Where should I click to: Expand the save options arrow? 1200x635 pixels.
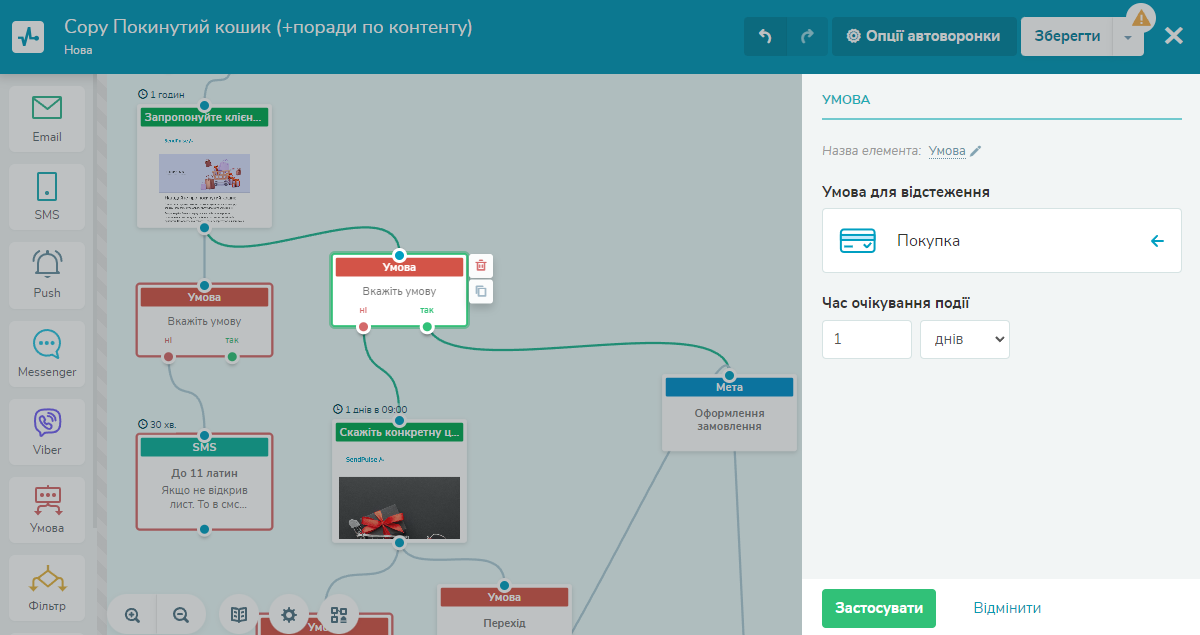coord(1127,37)
